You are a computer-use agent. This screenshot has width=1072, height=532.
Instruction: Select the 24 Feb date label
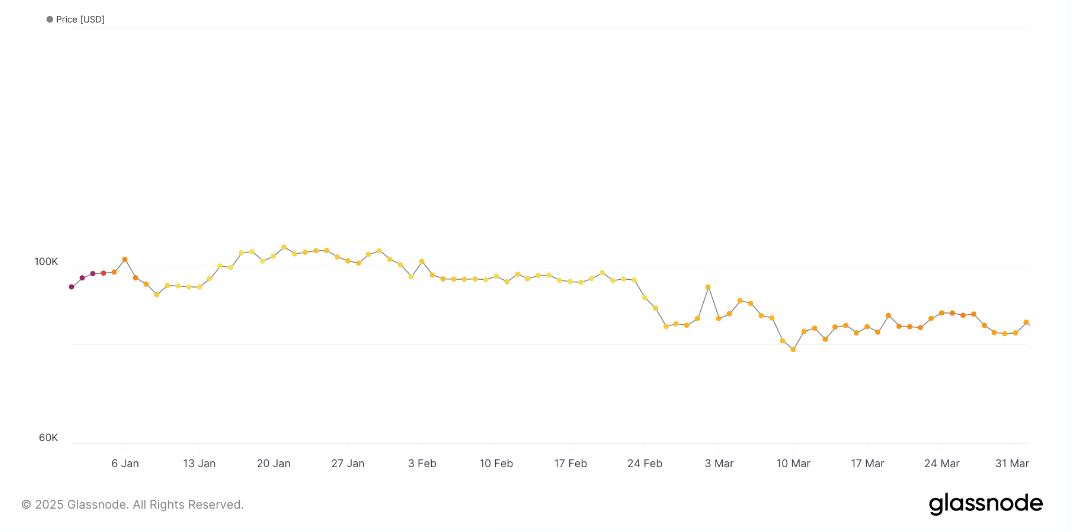[645, 463]
